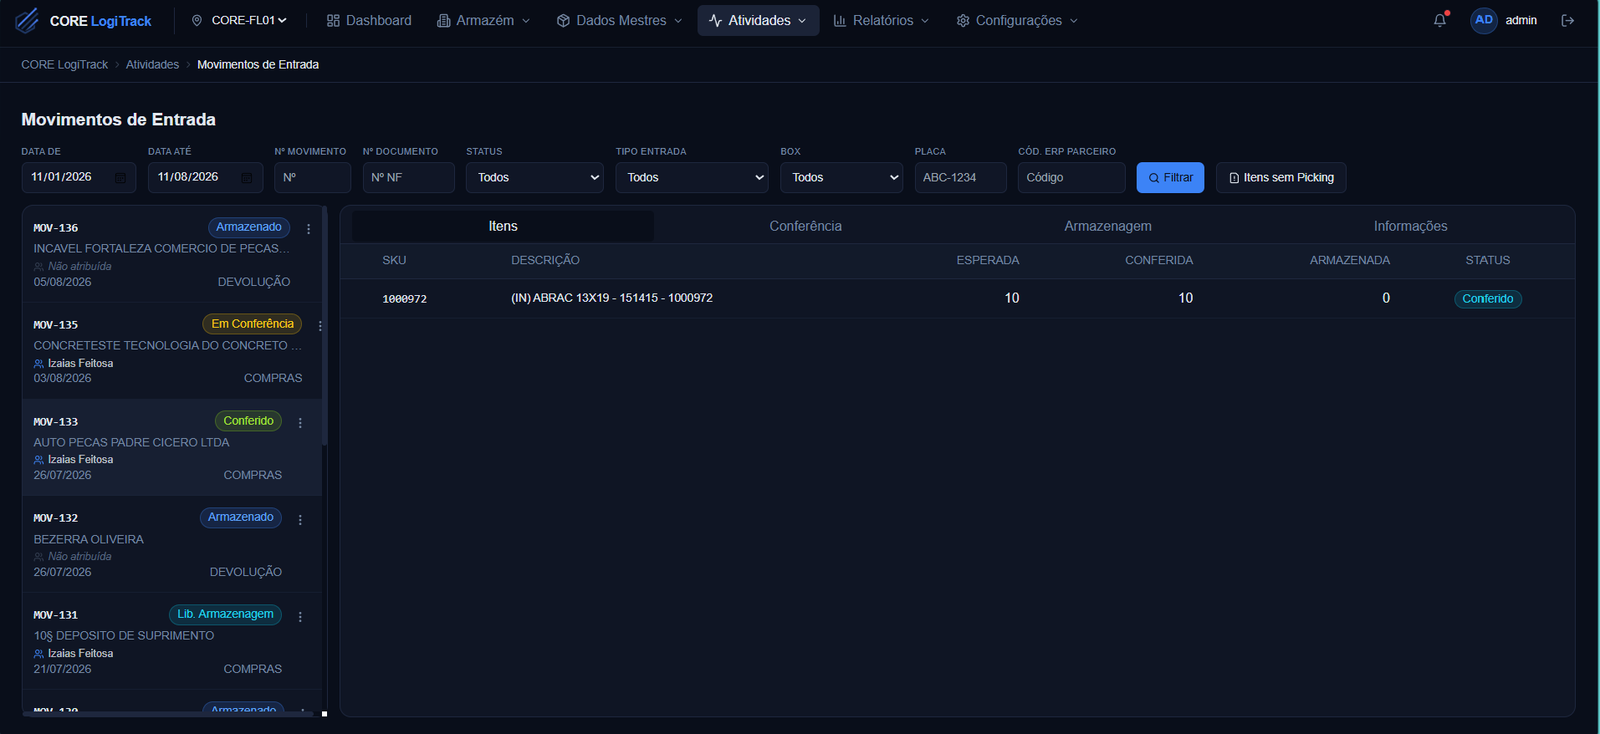Focus the Nº Documento input
1600x734 pixels.
[x=409, y=177]
